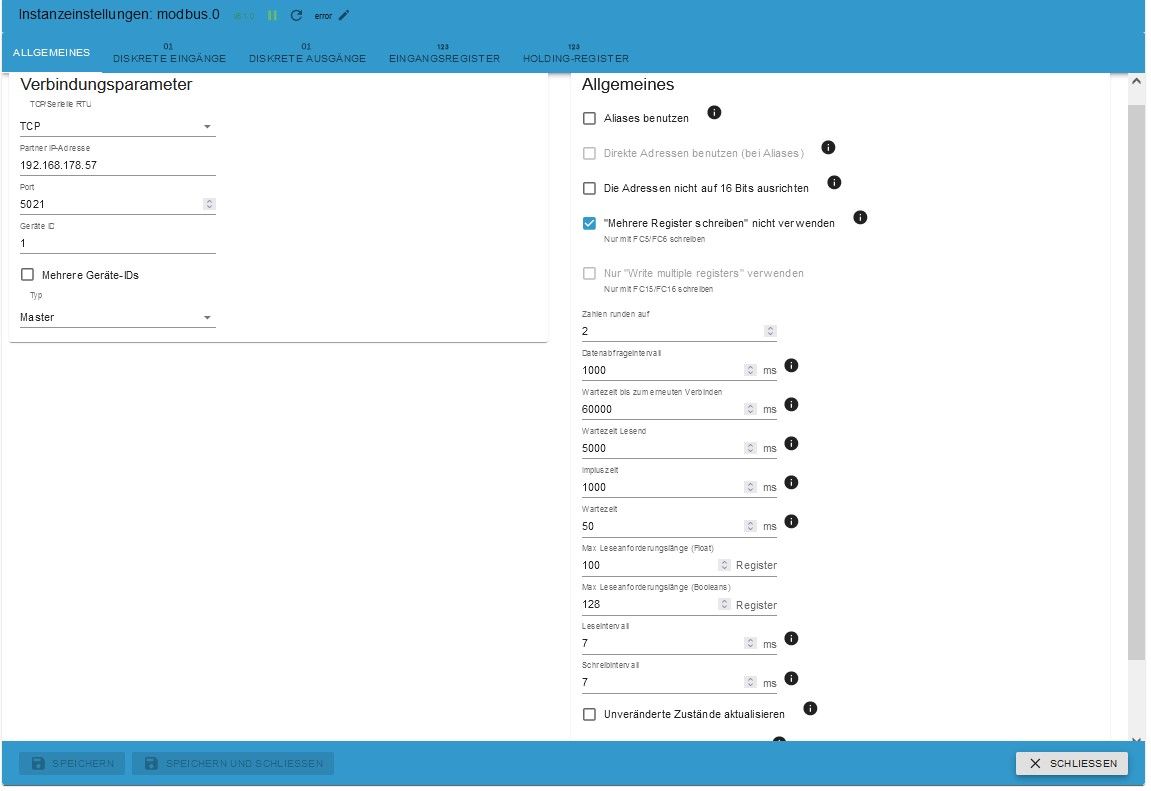Adjust reconnect wait 60000 stepper arrows
Viewport: 1151px width, 791px height.
pyautogui.click(x=750, y=409)
